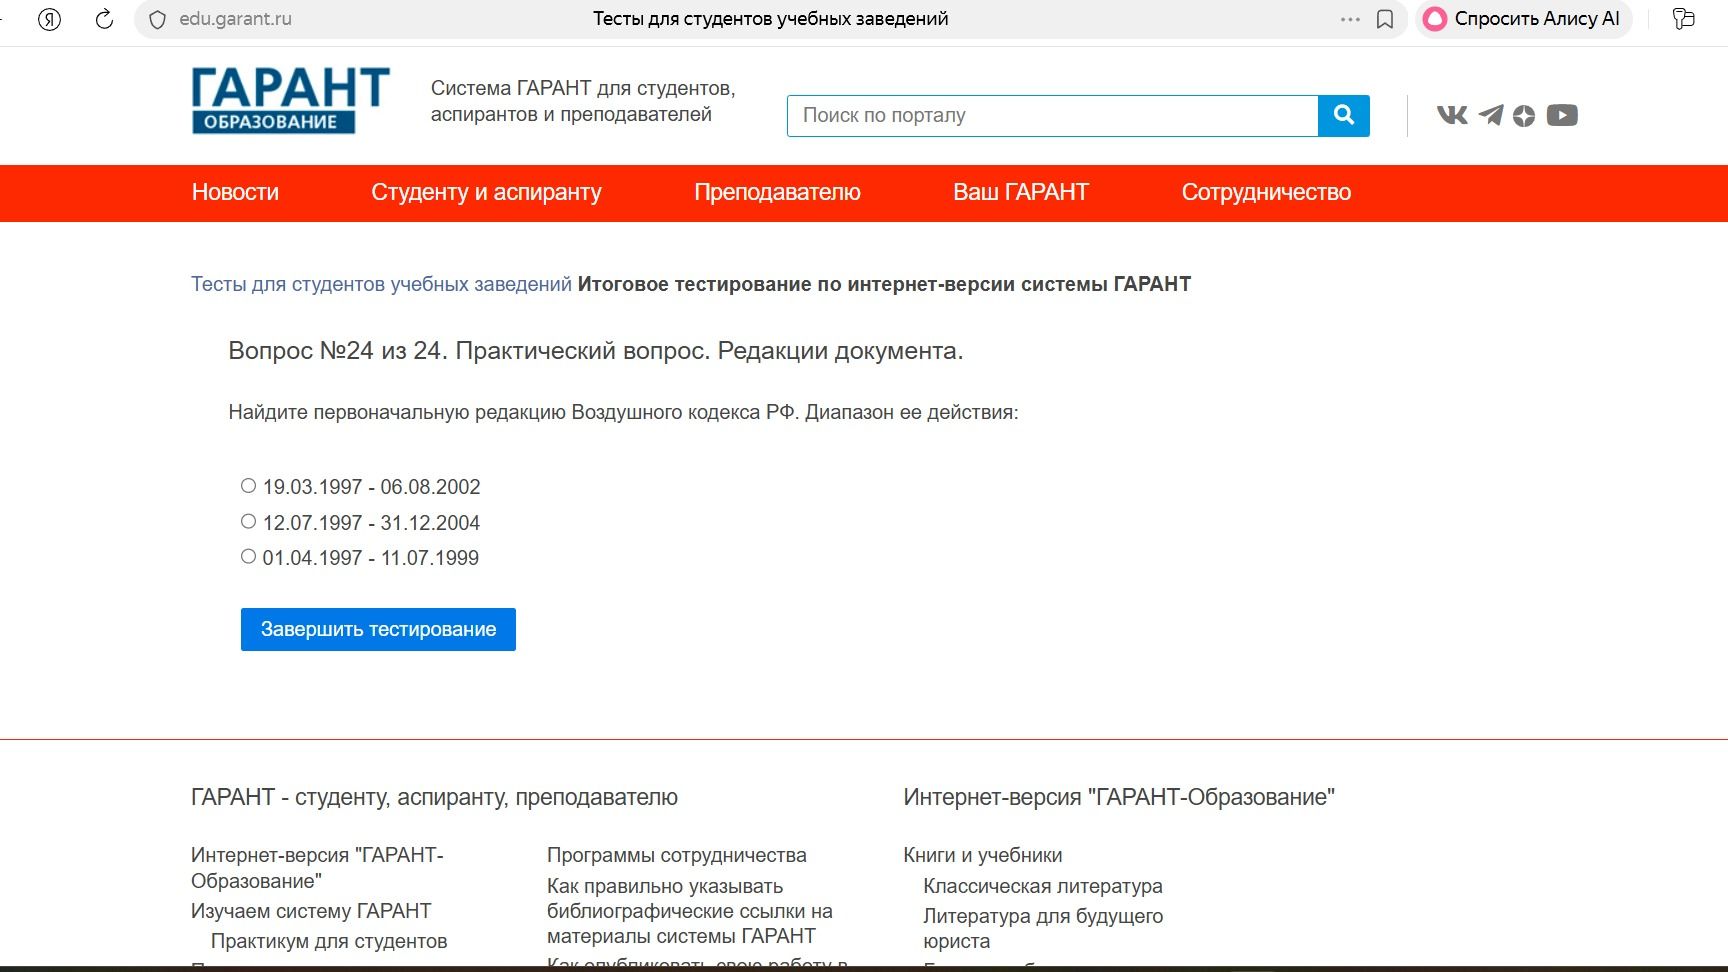Go to GARANT Education logo homepage
The width and height of the screenshot is (1728, 972).
coord(291,100)
